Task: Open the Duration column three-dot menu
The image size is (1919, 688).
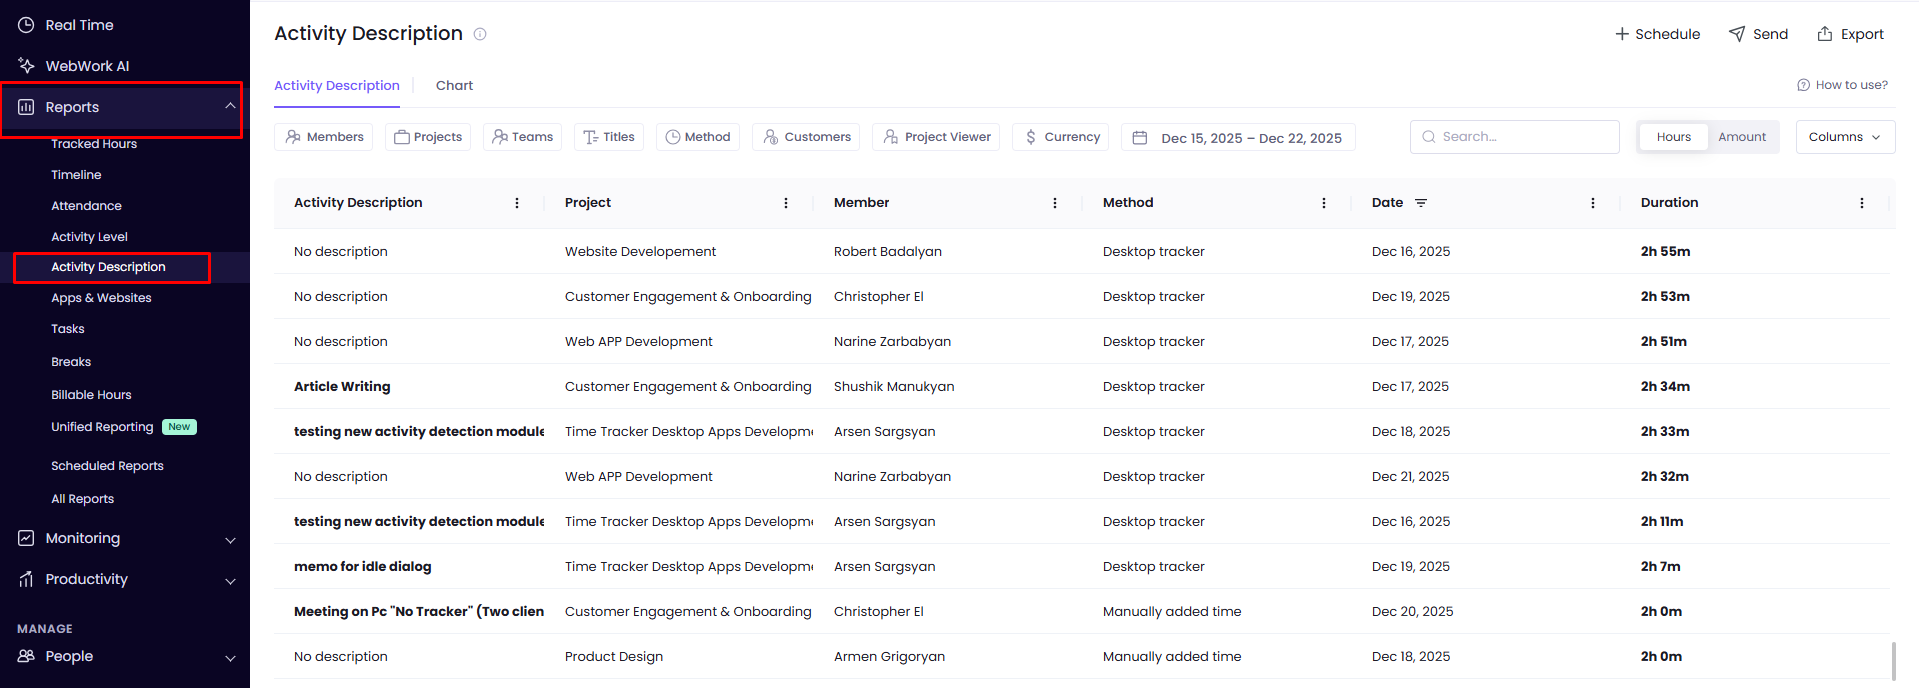Action: click(x=1861, y=203)
